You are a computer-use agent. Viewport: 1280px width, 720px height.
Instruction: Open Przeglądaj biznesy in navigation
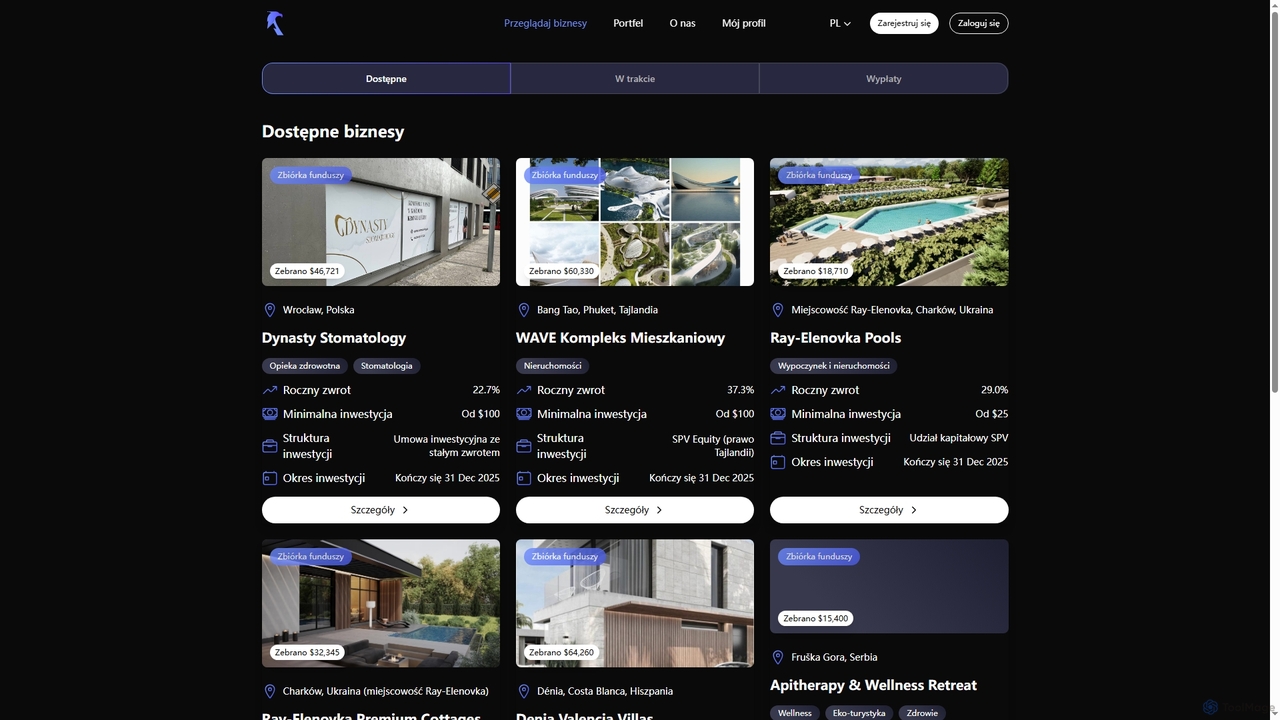pos(545,23)
